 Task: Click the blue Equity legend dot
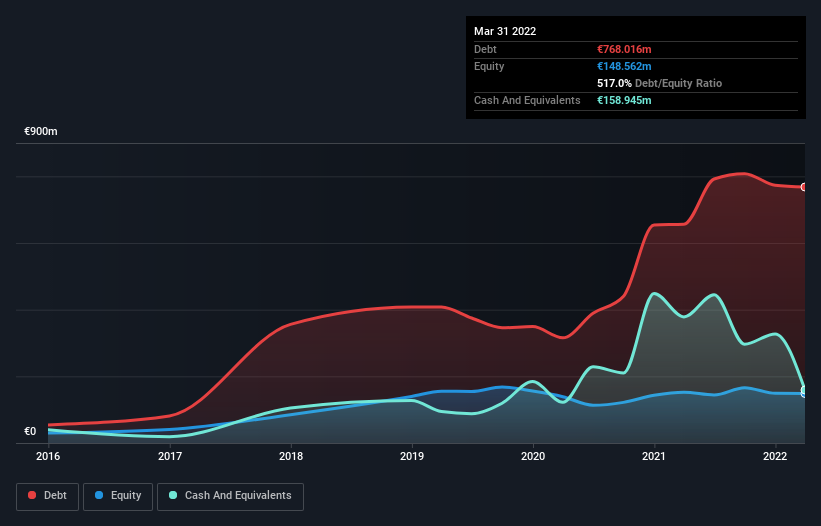(x=99, y=495)
